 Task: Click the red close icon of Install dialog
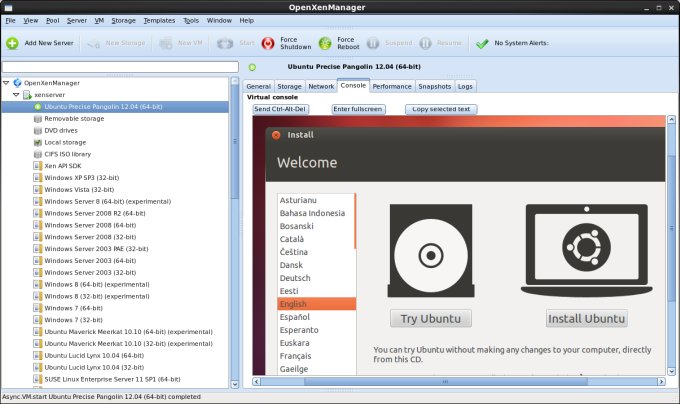point(276,135)
